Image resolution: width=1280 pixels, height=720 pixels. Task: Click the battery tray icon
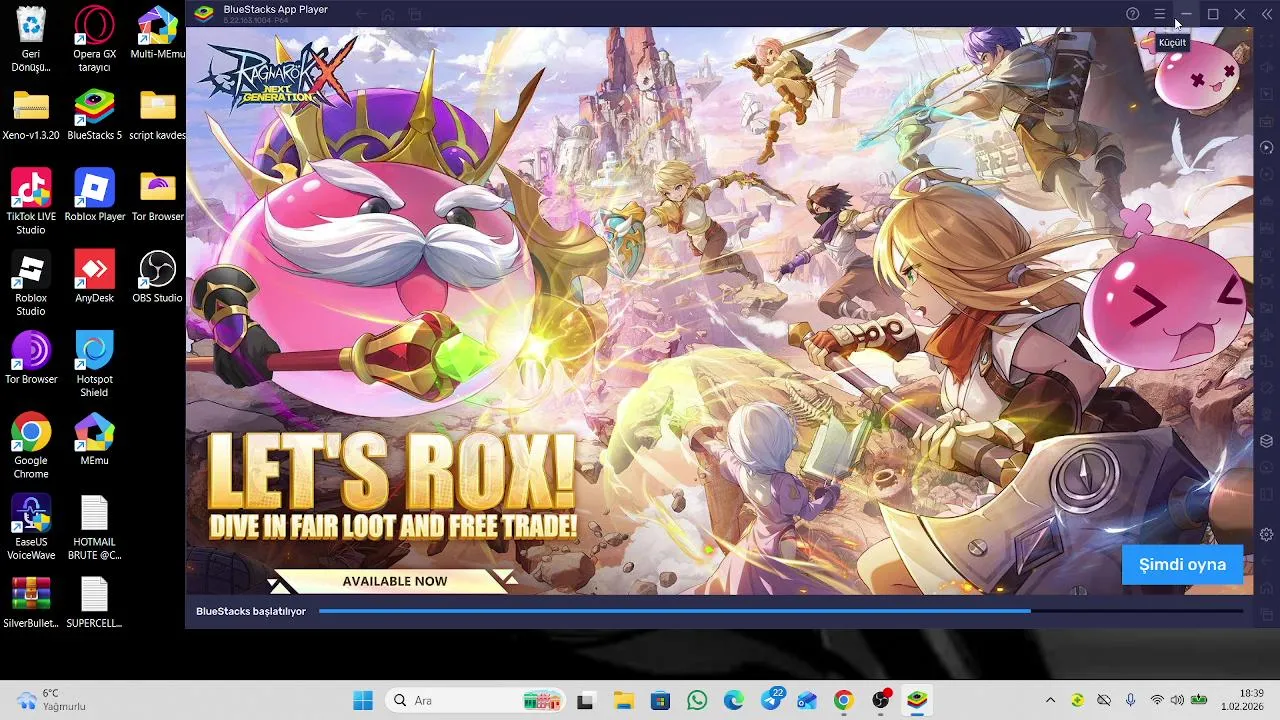tap(1198, 700)
